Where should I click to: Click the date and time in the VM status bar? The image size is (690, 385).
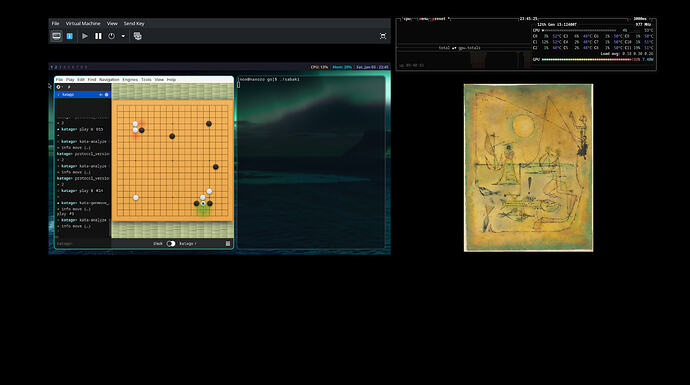pos(372,67)
